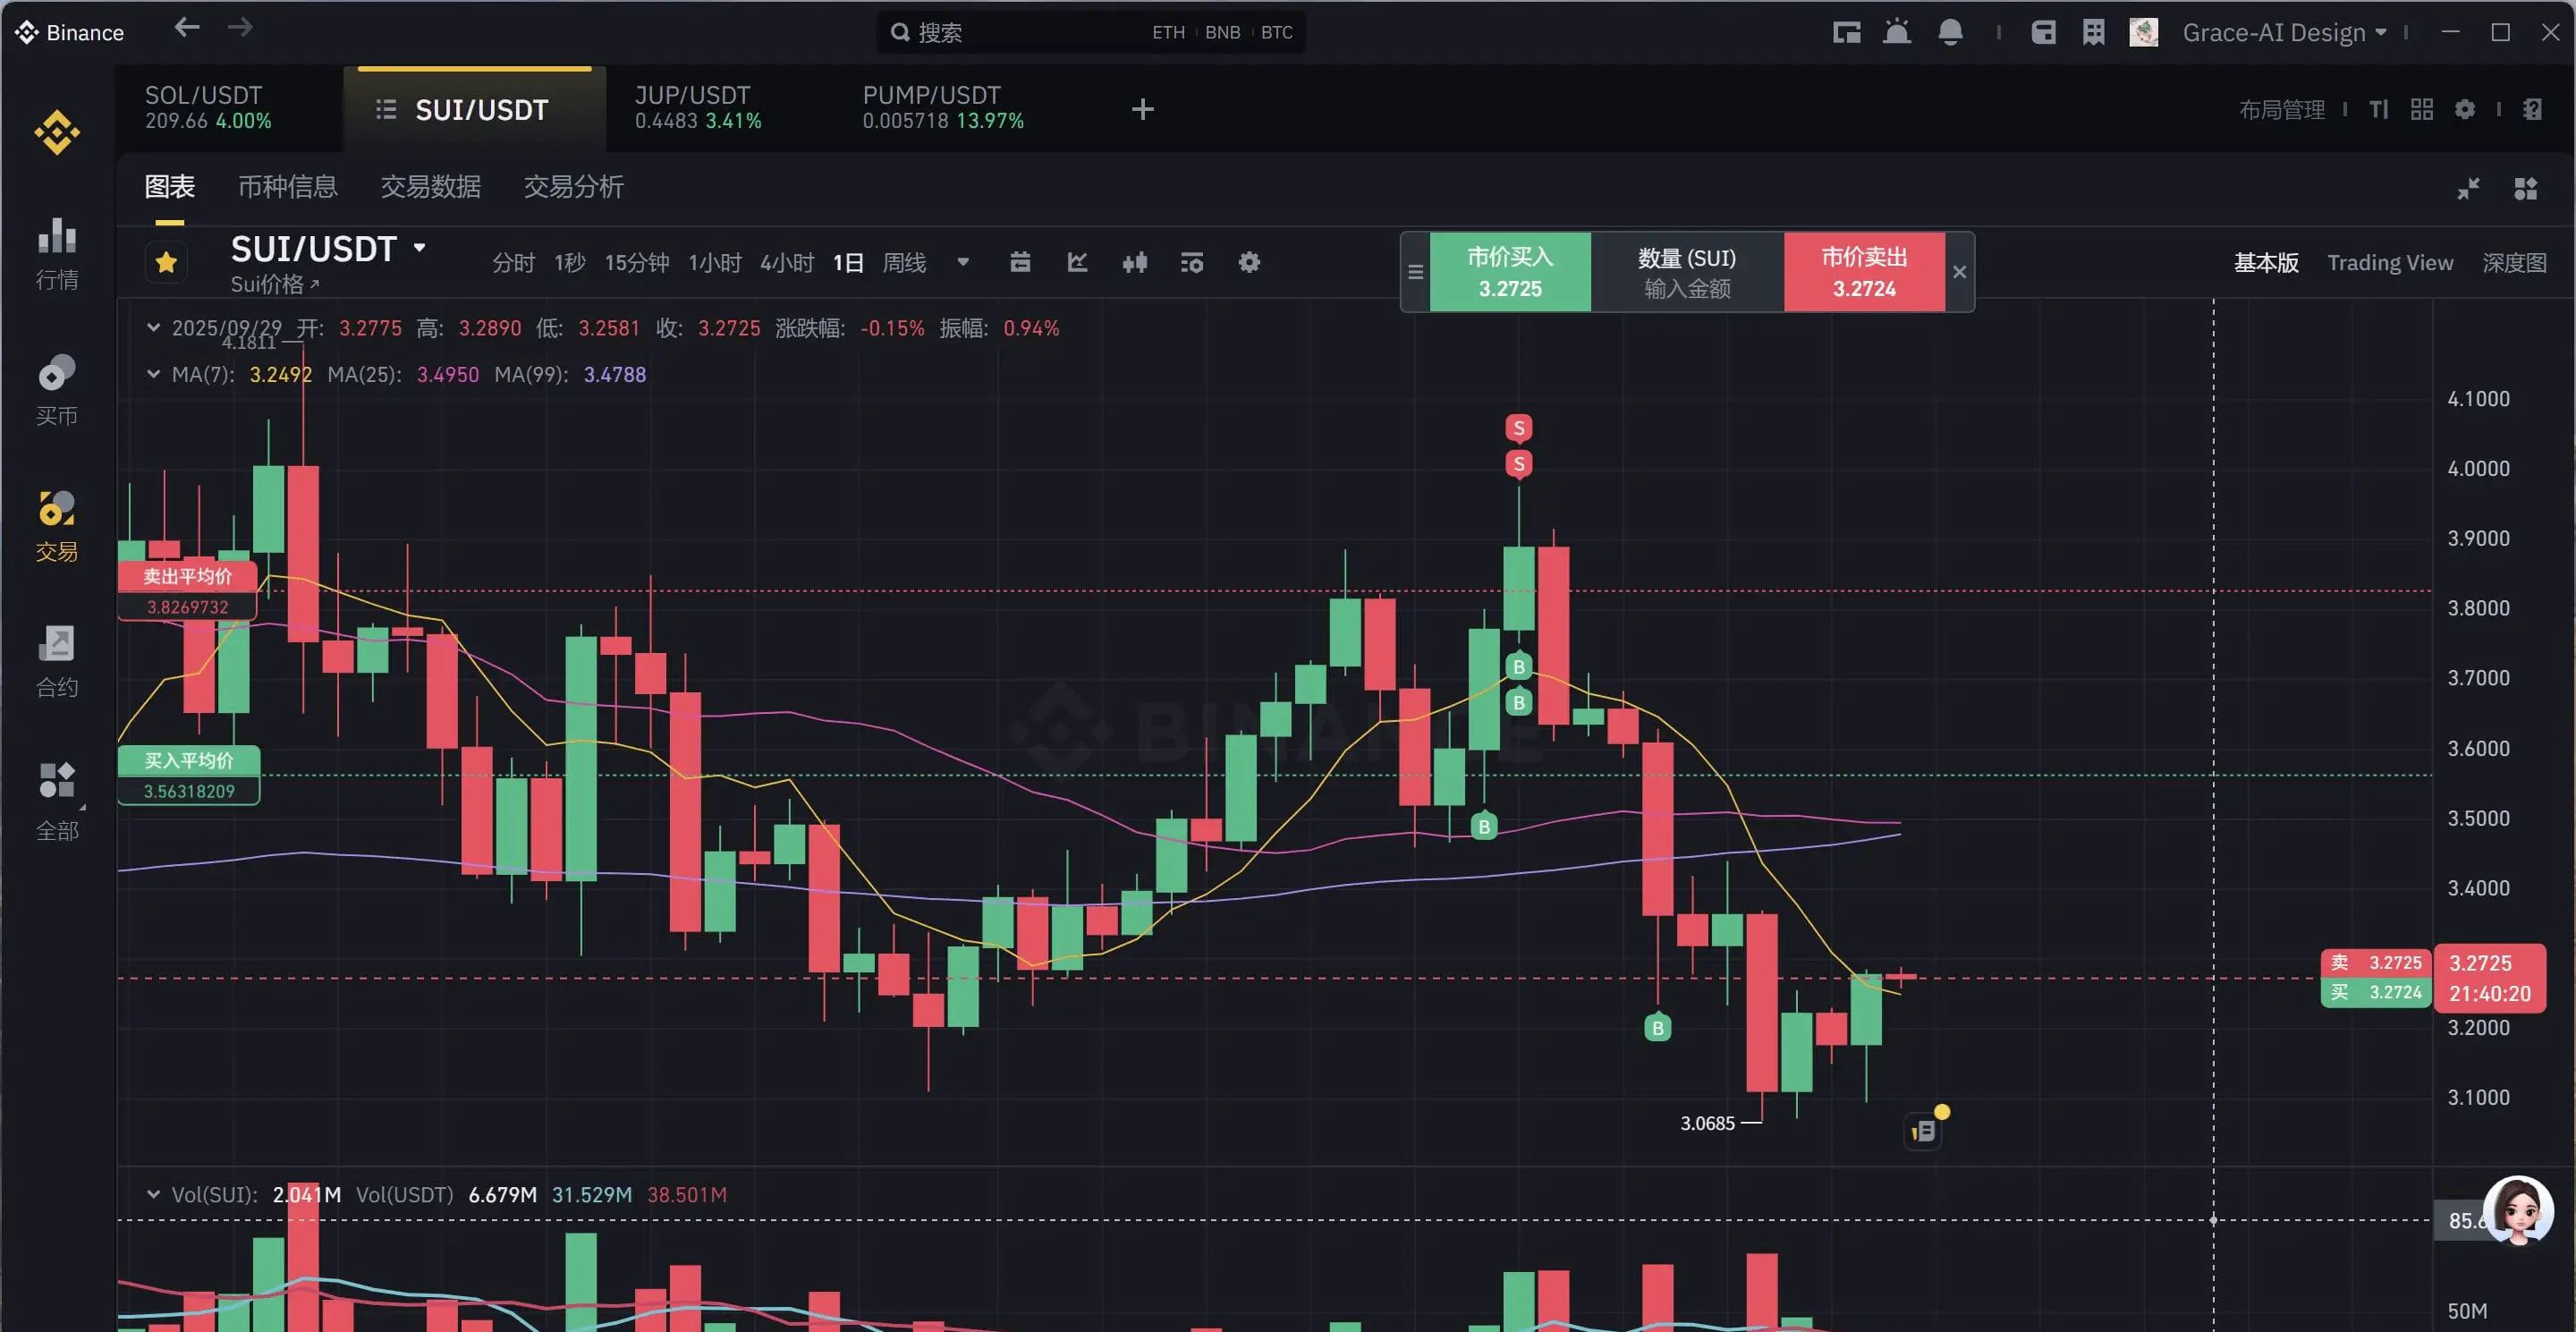Image resolution: width=2576 pixels, height=1332 pixels.
Task: Click the 搜索 search box
Action: [1090, 32]
